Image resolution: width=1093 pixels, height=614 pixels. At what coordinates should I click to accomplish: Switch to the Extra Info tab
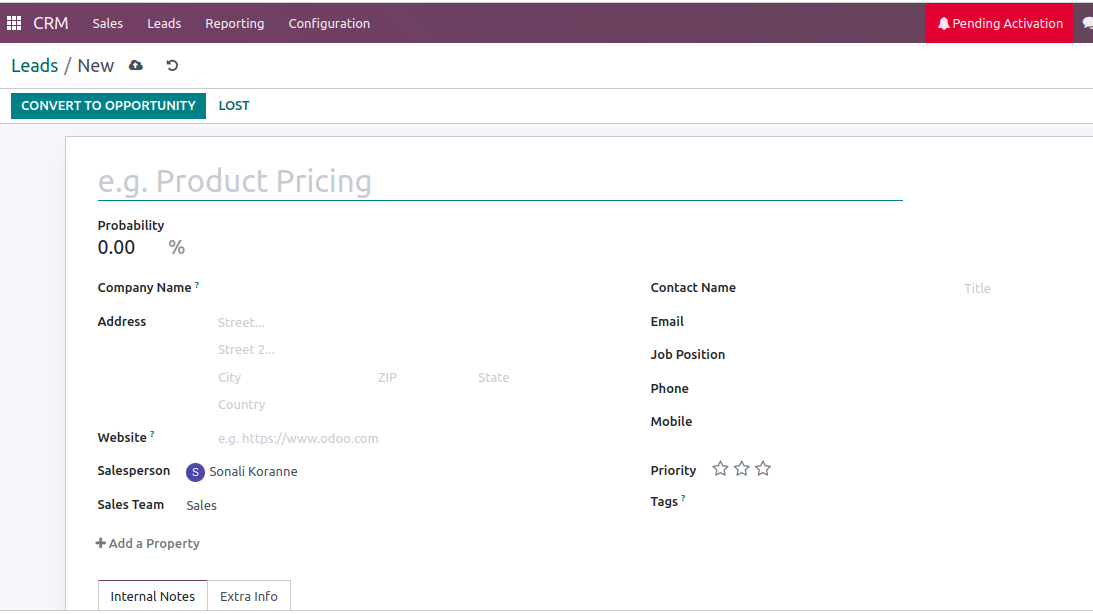coord(249,596)
